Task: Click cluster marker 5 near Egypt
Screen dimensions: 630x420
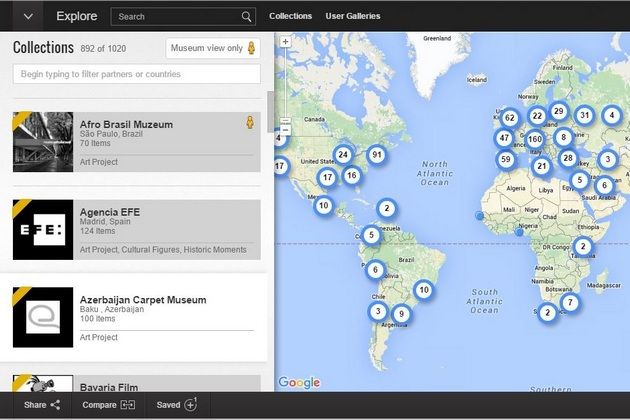Action: (x=579, y=180)
